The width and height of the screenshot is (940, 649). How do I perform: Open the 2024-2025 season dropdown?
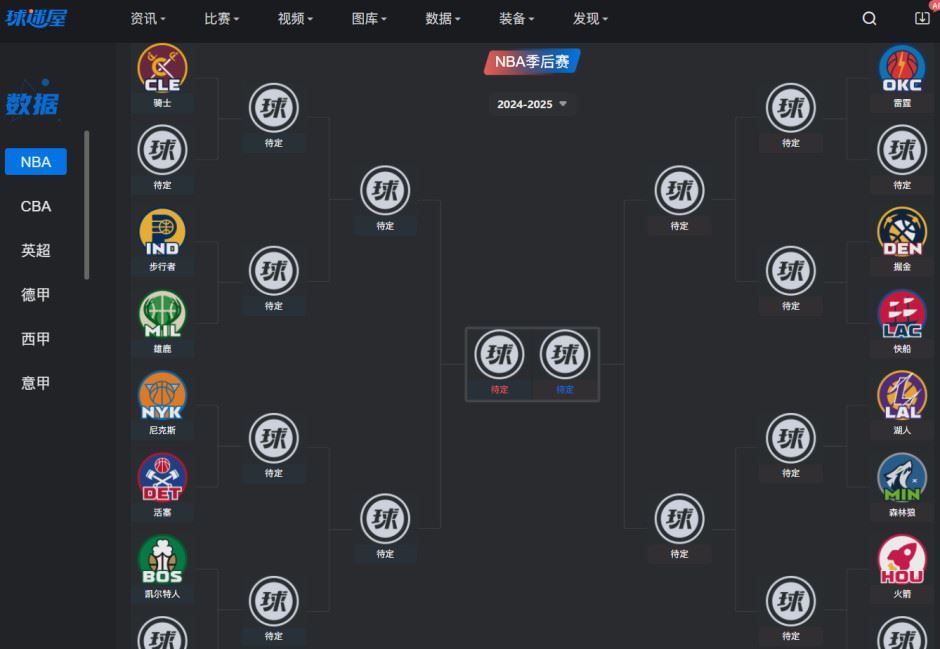coord(532,104)
